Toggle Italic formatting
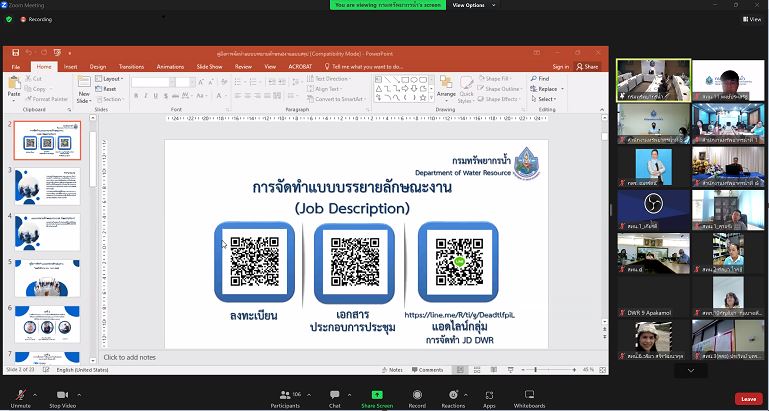The image size is (769, 411). (146, 96)
